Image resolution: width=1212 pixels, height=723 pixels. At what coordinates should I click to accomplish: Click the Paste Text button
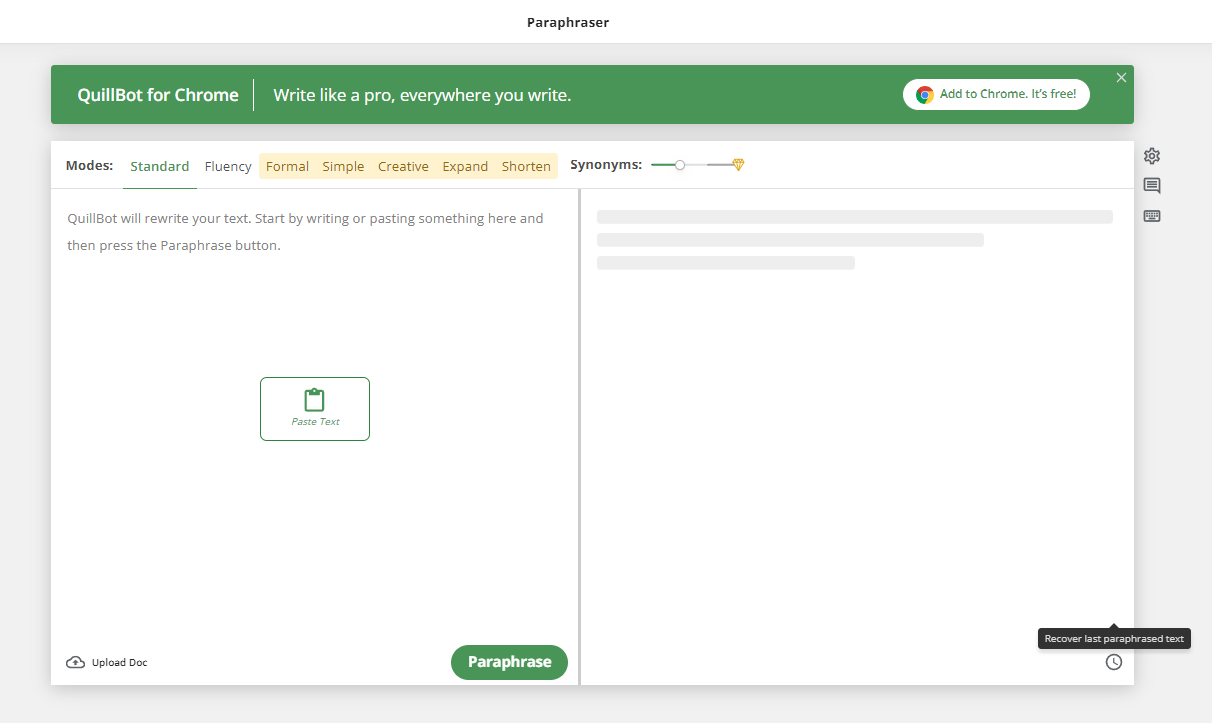coord(315,409)
